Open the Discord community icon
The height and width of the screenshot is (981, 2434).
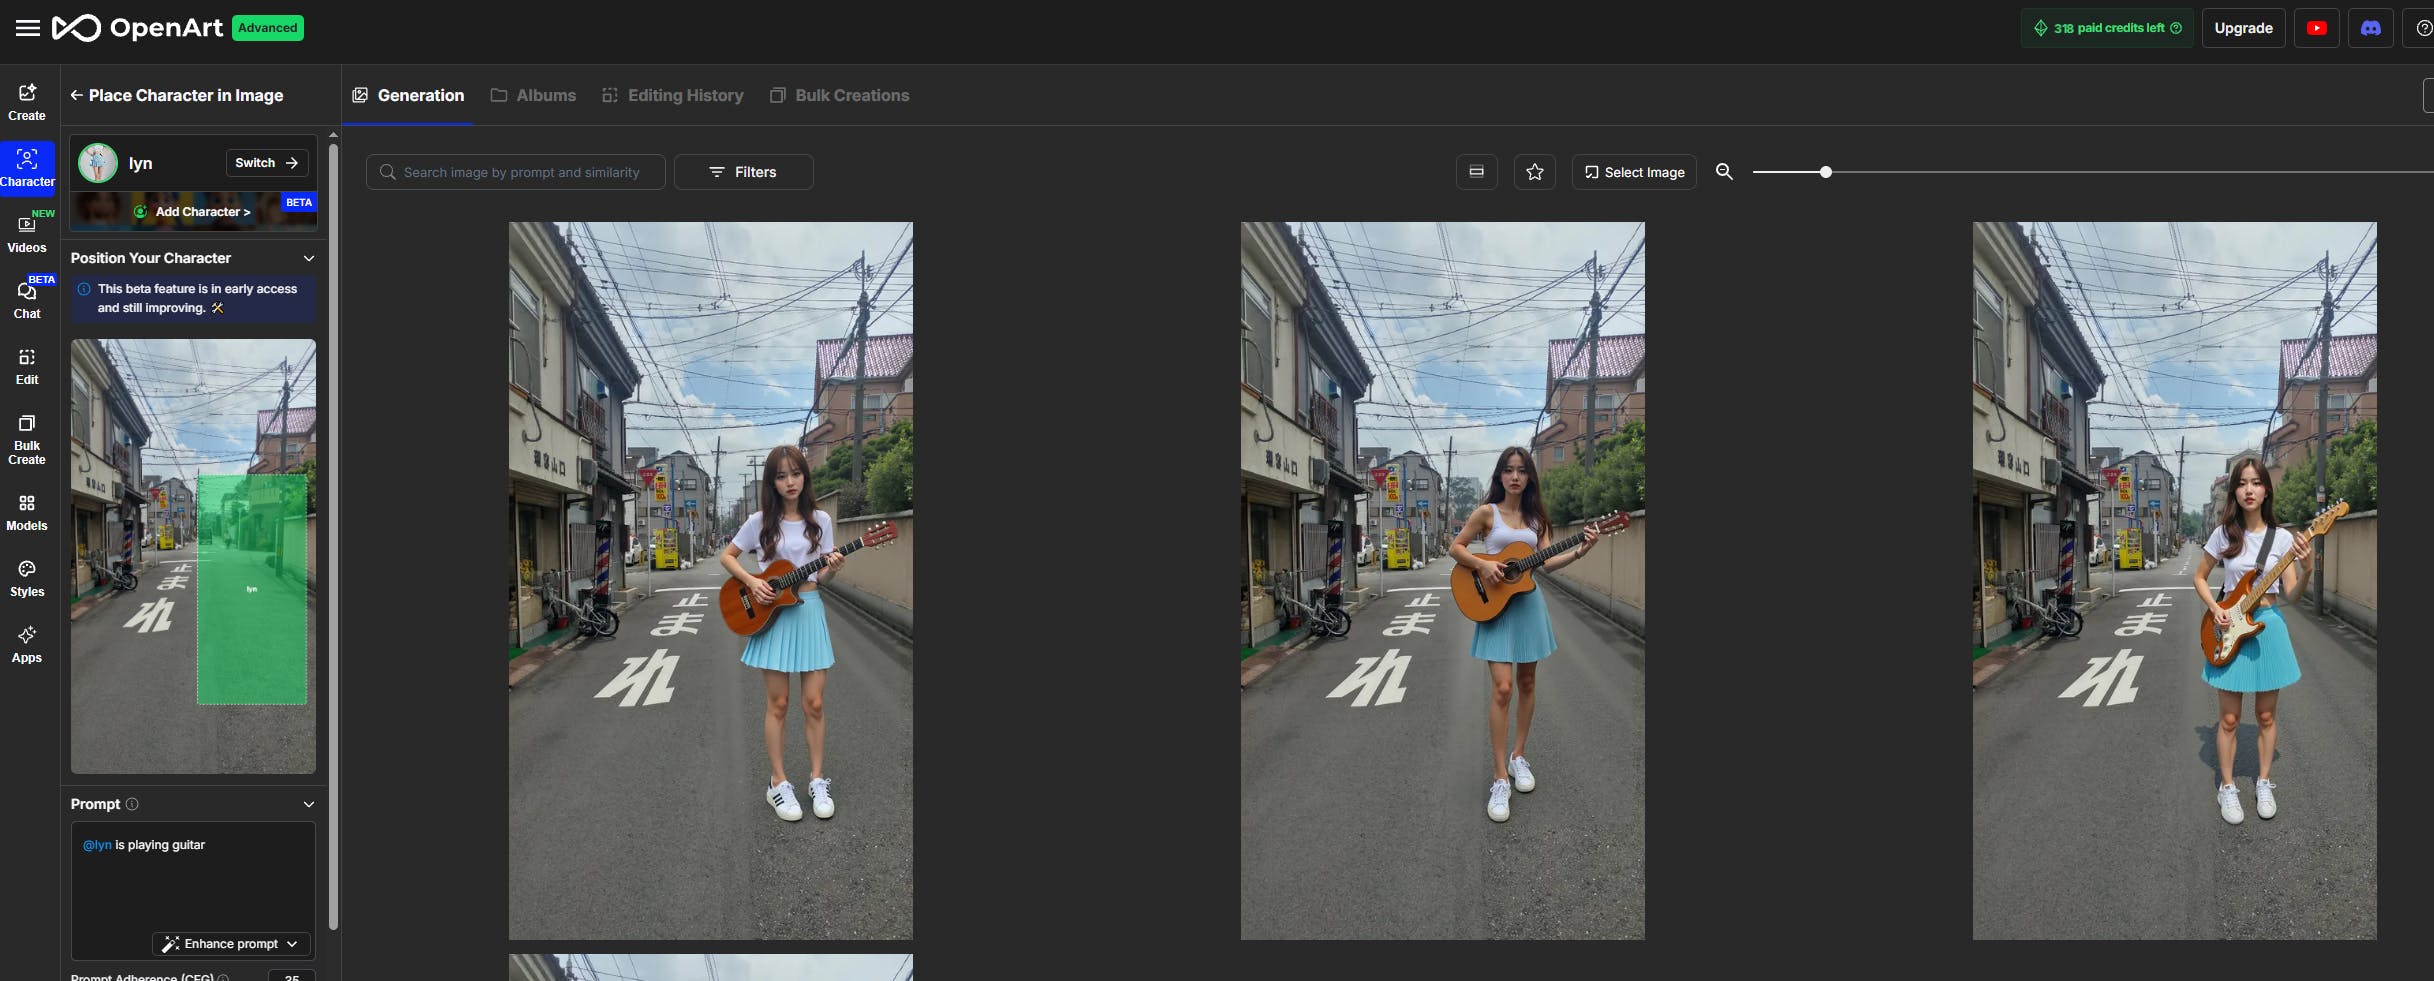coord(2370,28)
